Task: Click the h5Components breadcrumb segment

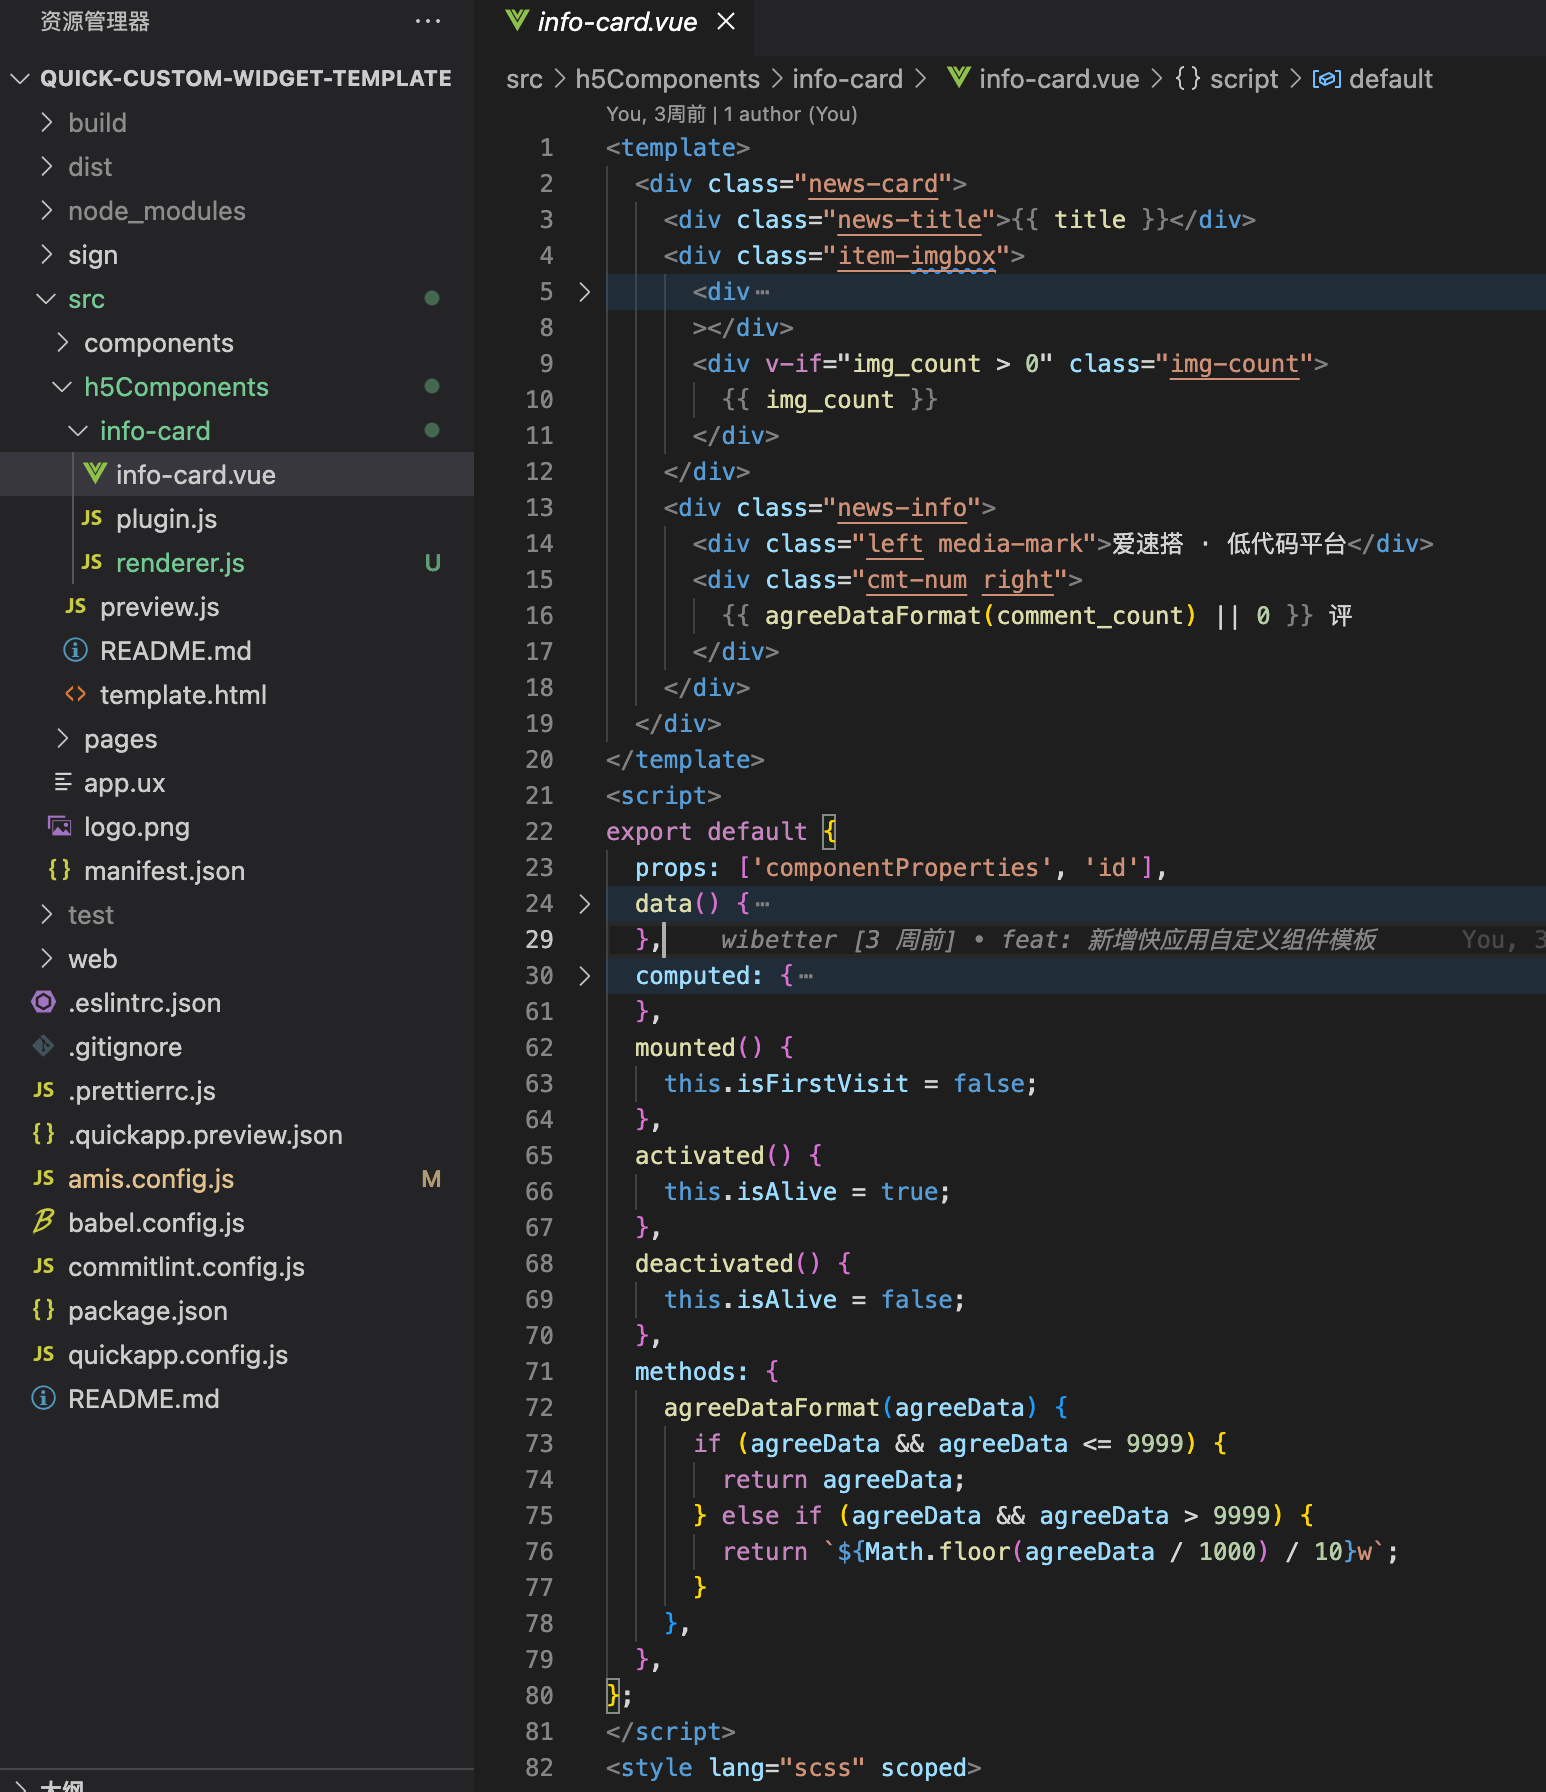Action: 667,79
